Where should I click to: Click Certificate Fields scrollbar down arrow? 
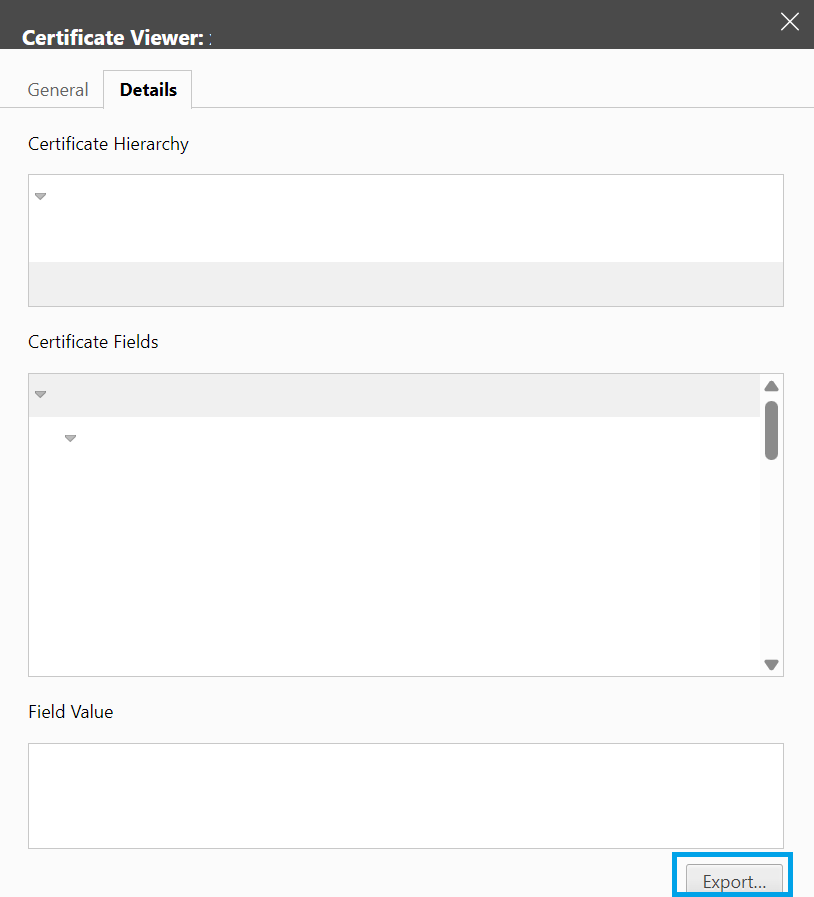point(771,664)
